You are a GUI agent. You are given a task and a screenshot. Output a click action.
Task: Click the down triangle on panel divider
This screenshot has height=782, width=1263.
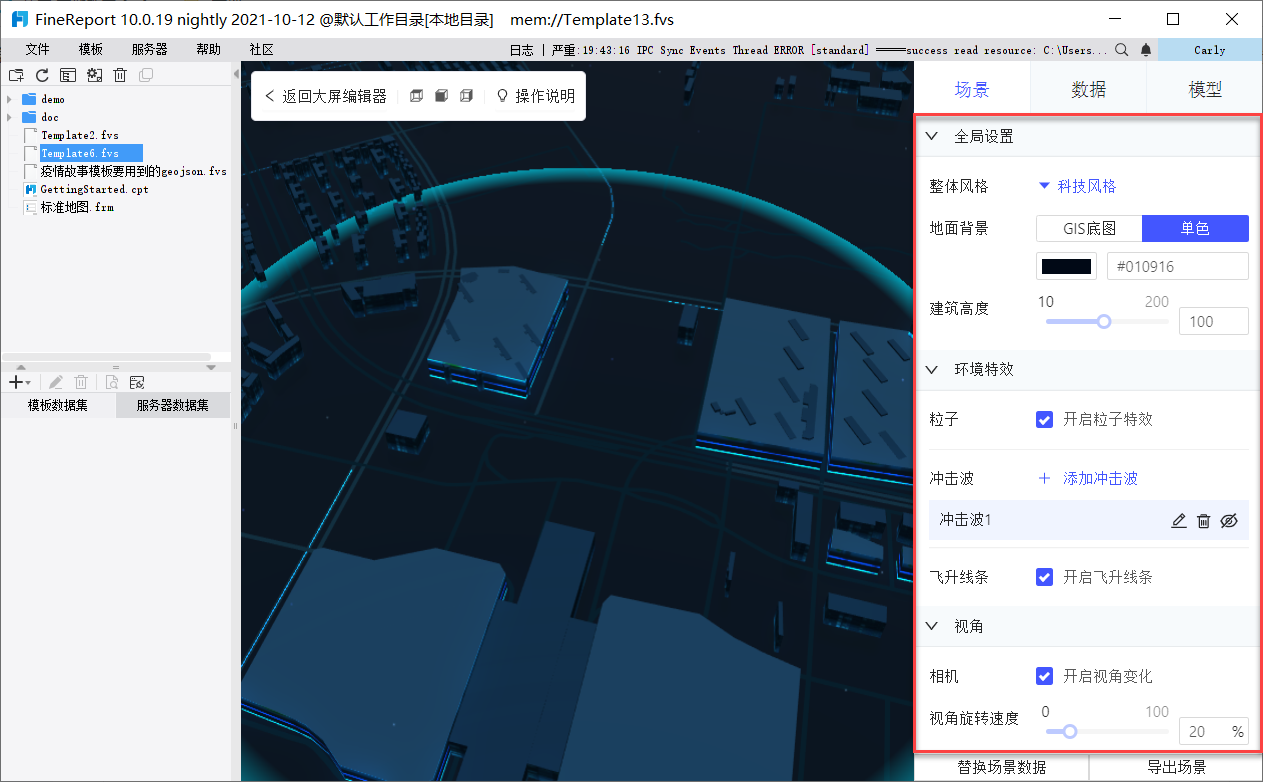tap(211, 367)
